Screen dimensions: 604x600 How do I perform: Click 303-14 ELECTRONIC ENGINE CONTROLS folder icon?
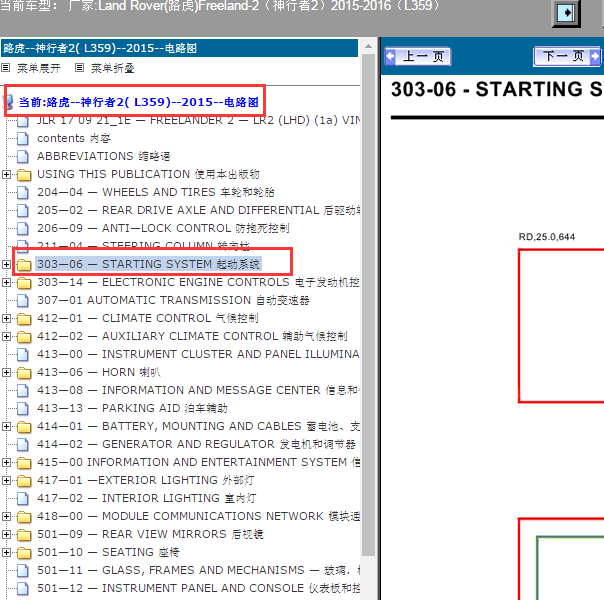(x=24, y=283)
